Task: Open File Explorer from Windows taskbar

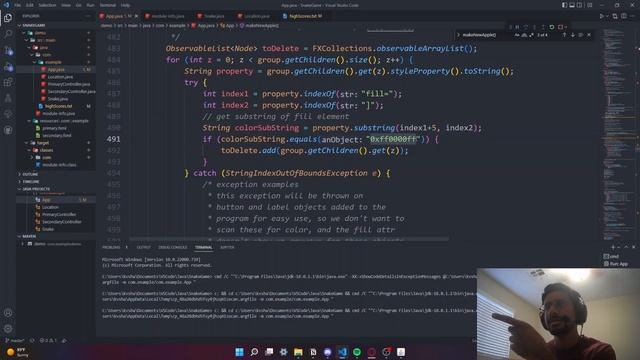Action: [x=298, y=352]
